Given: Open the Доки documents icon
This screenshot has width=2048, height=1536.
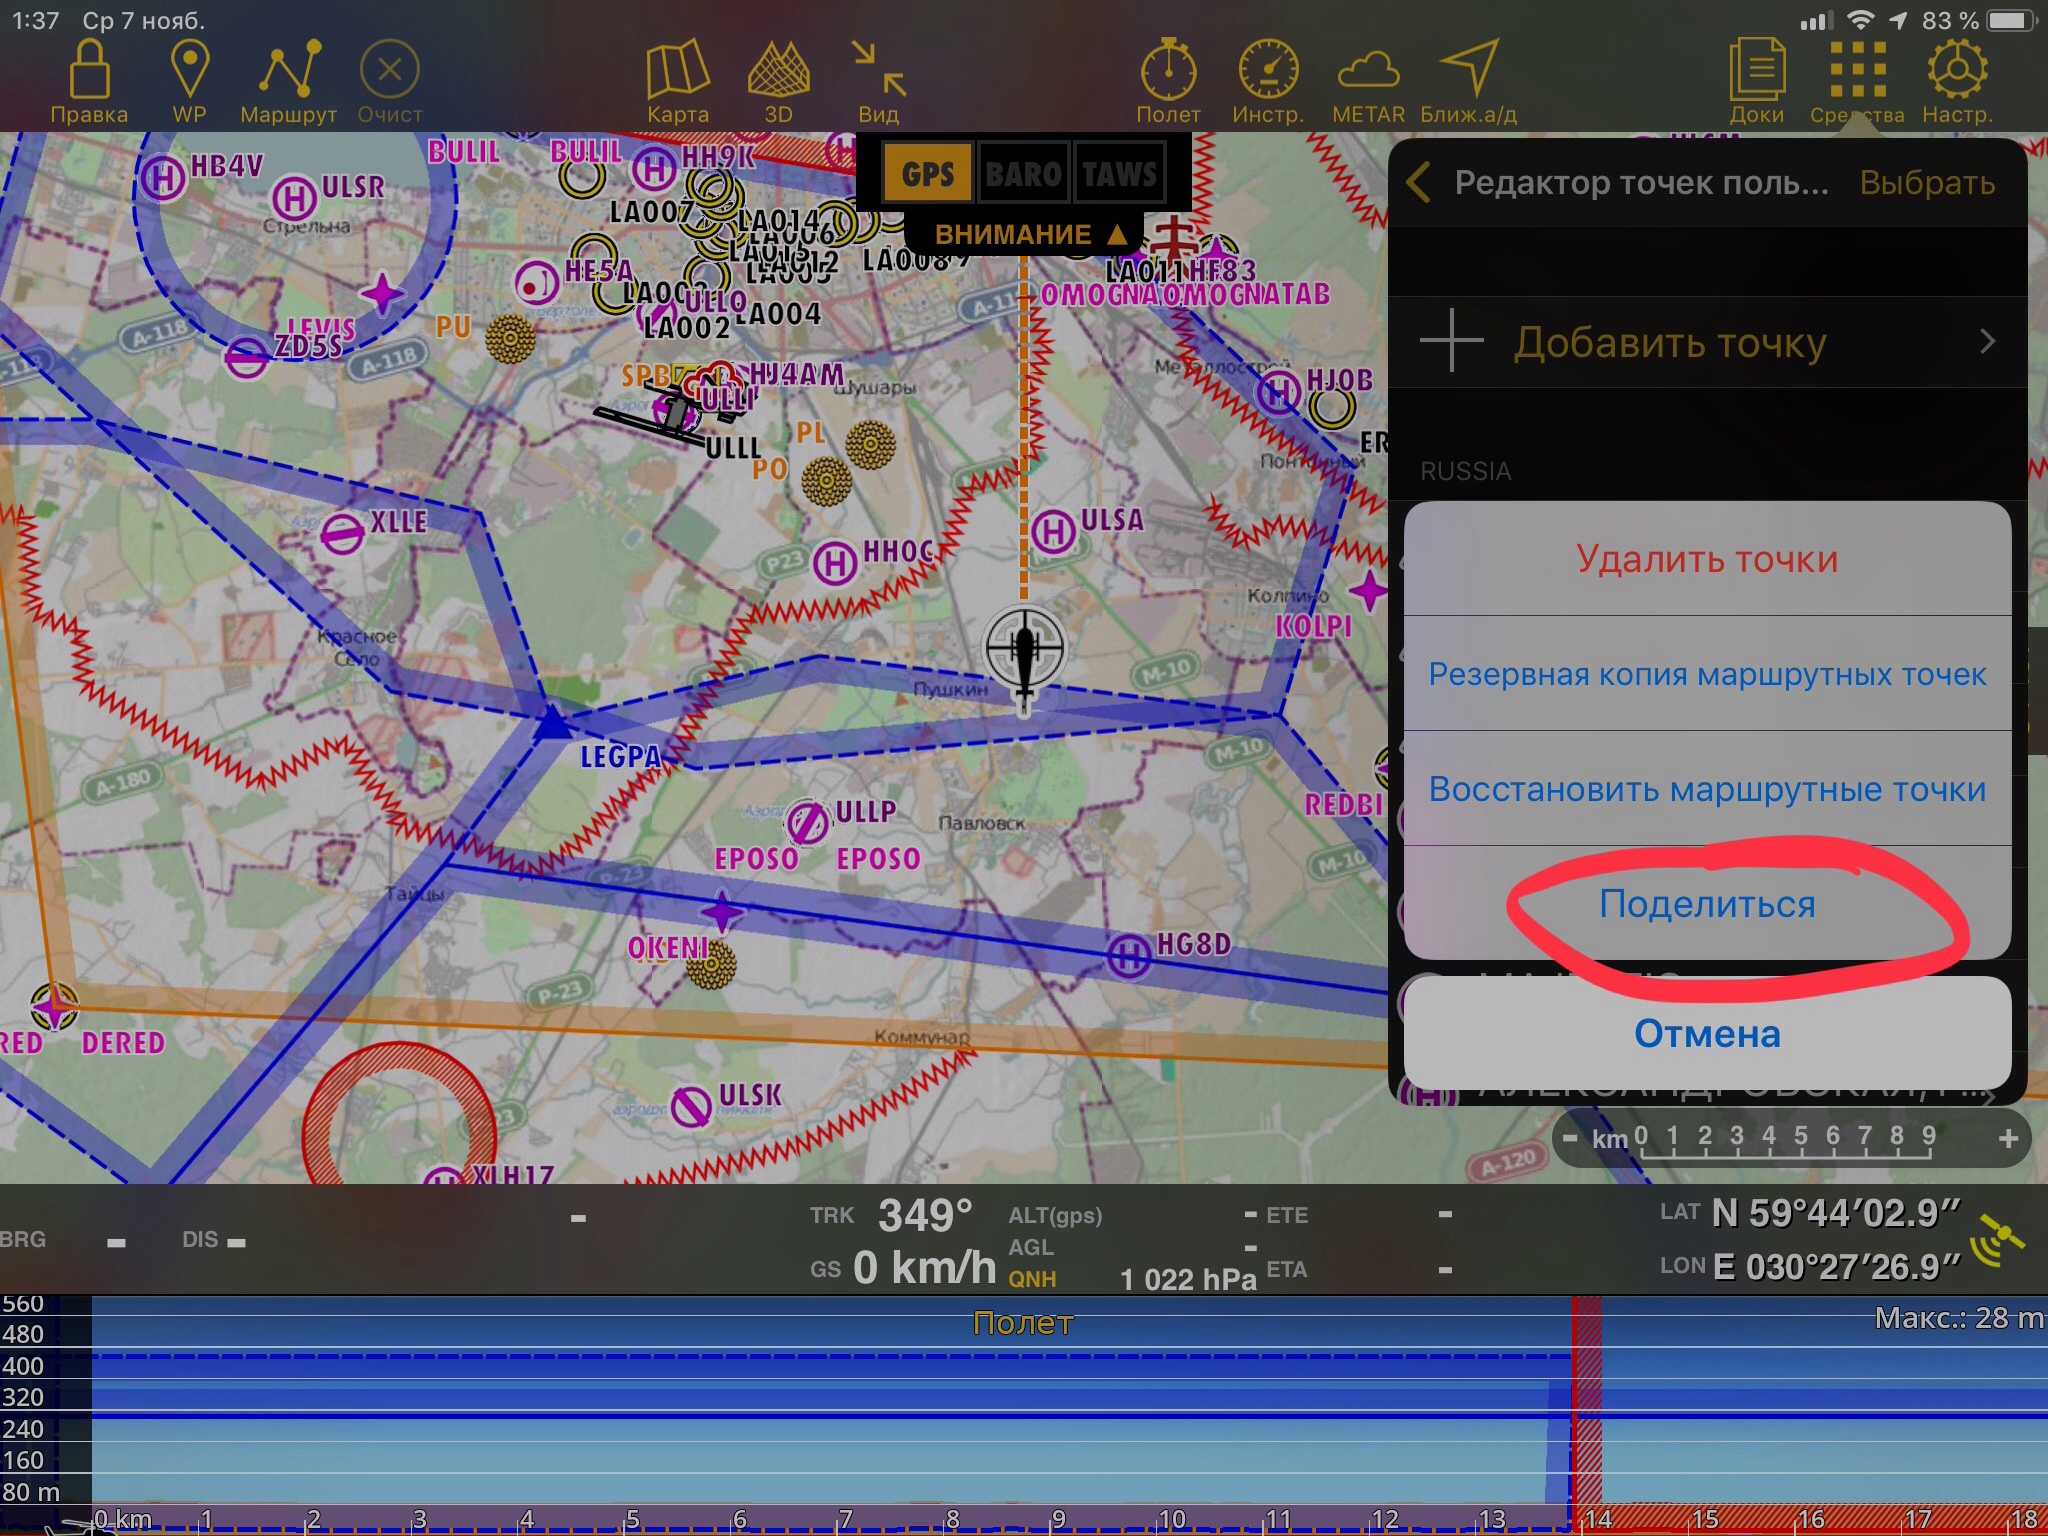Looking at the screenshot, I should pos(1757,72).
